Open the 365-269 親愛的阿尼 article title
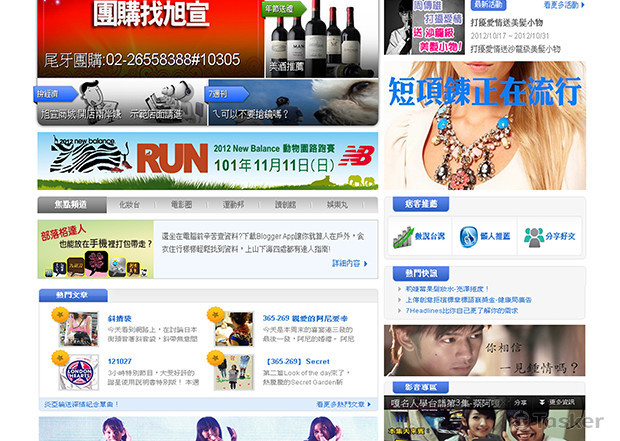 coord(305,318)
